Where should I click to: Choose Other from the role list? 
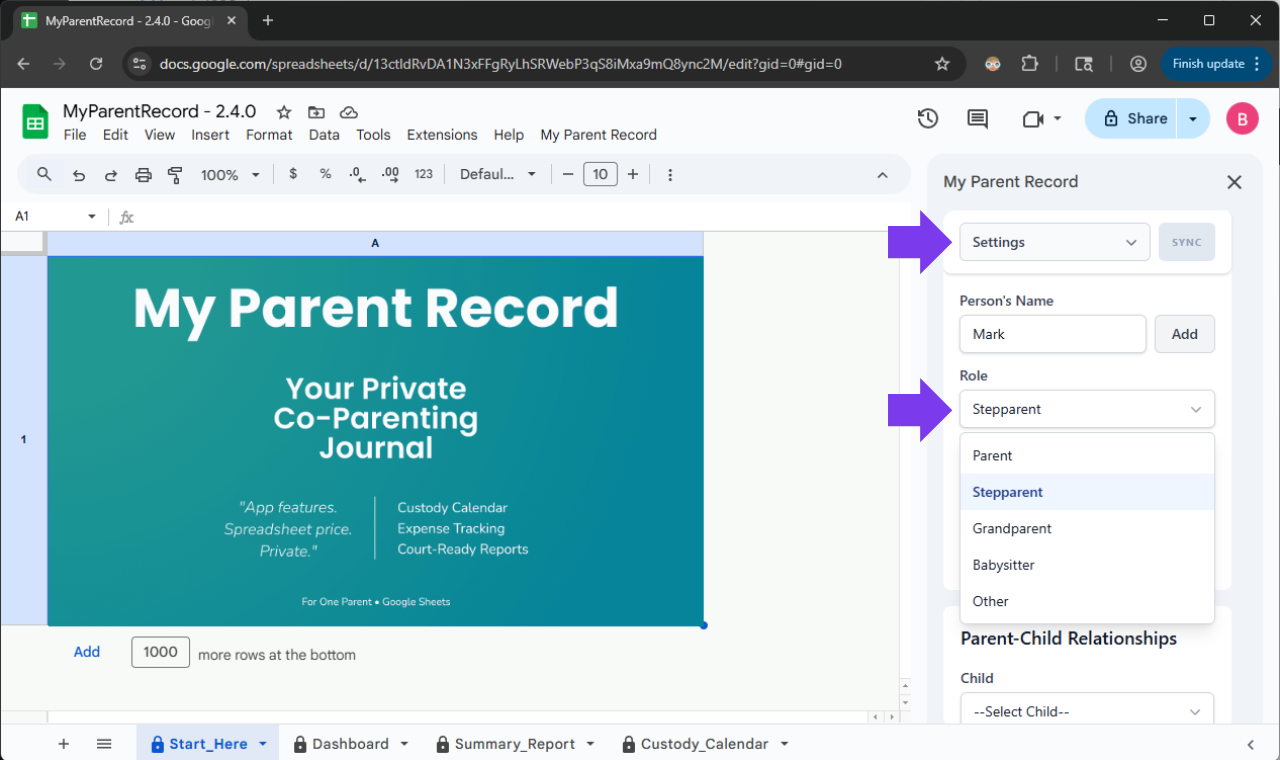1087,601
